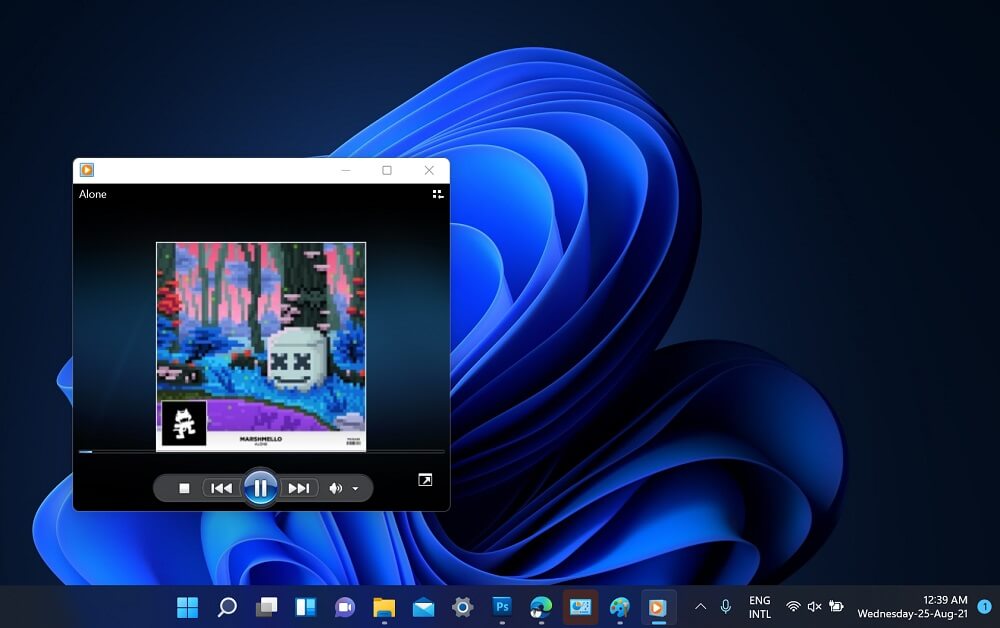Open Settings gear in taskbar
The width and height of the screenshot is (1000, 628).
462,607
